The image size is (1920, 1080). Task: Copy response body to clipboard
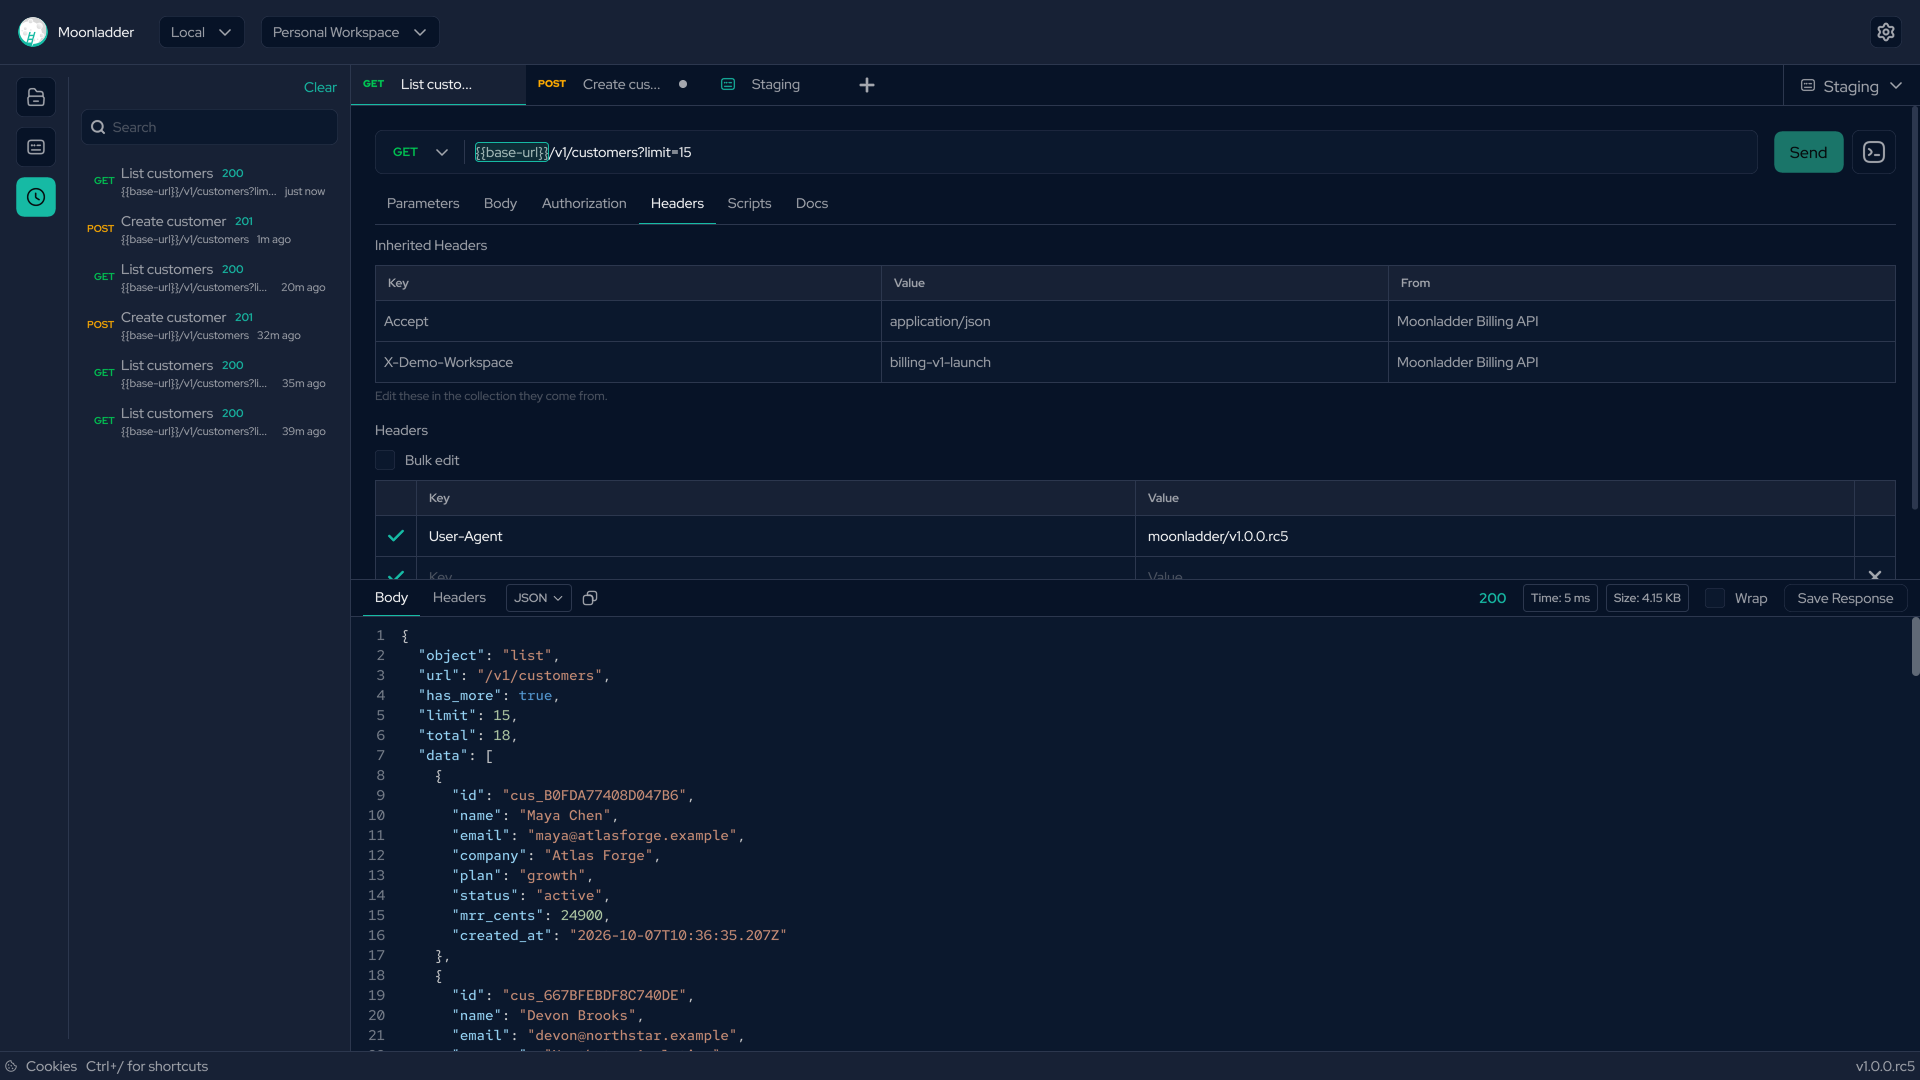point(590,598)
